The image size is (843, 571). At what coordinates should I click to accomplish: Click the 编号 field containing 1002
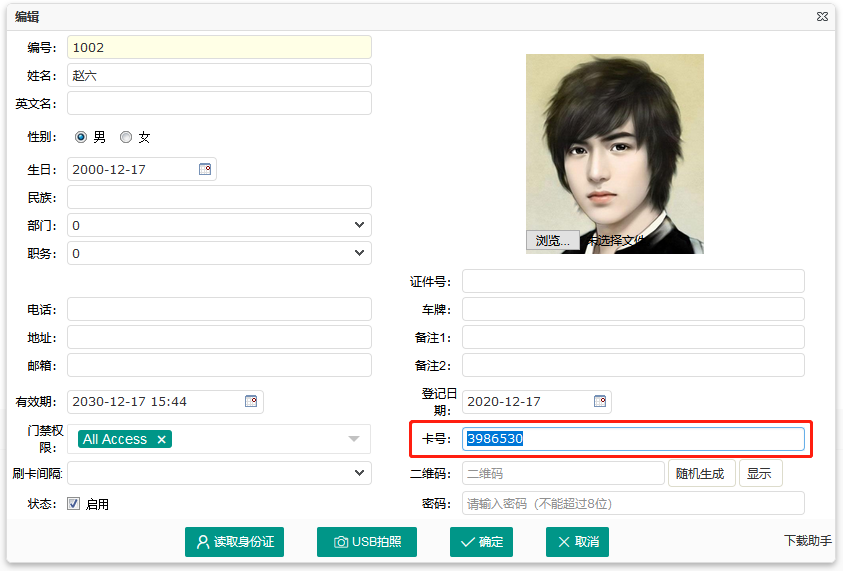pyautogui.click(x=219, y=47)
